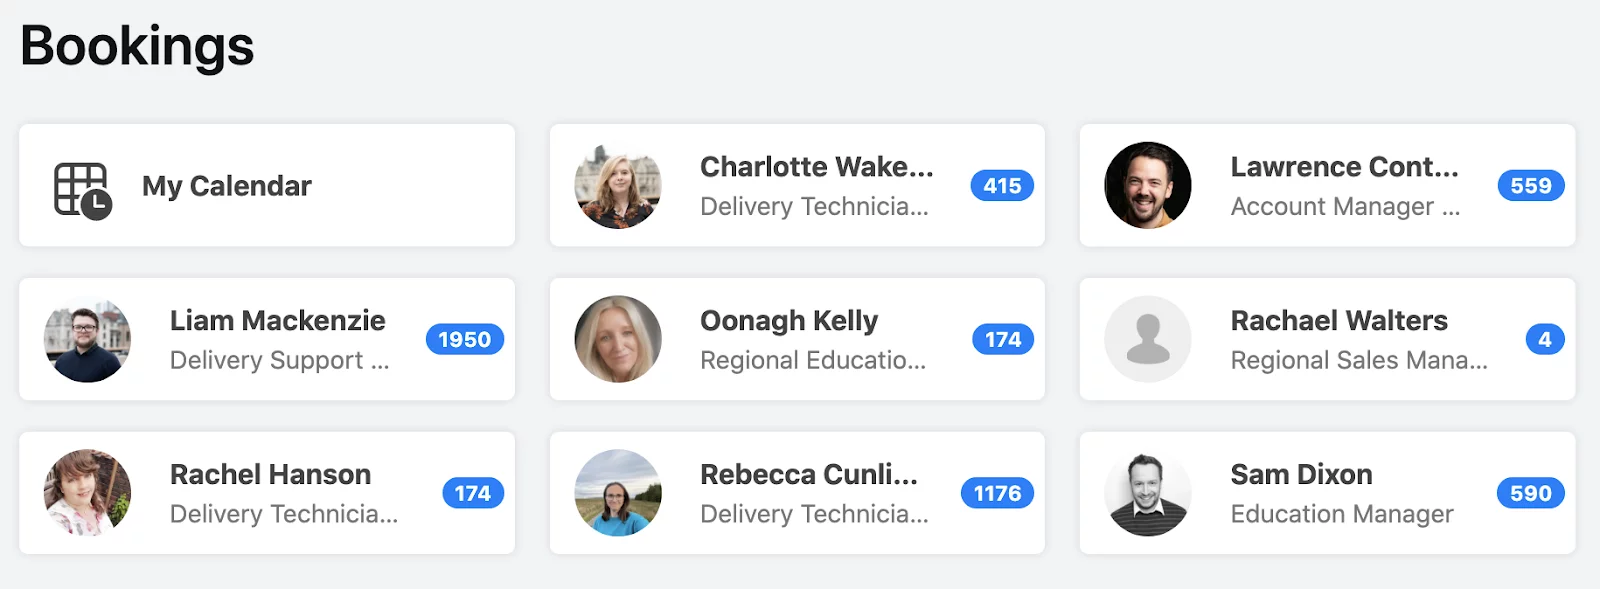Click the 590 badge for Sam Dixon

point(1531,494)
